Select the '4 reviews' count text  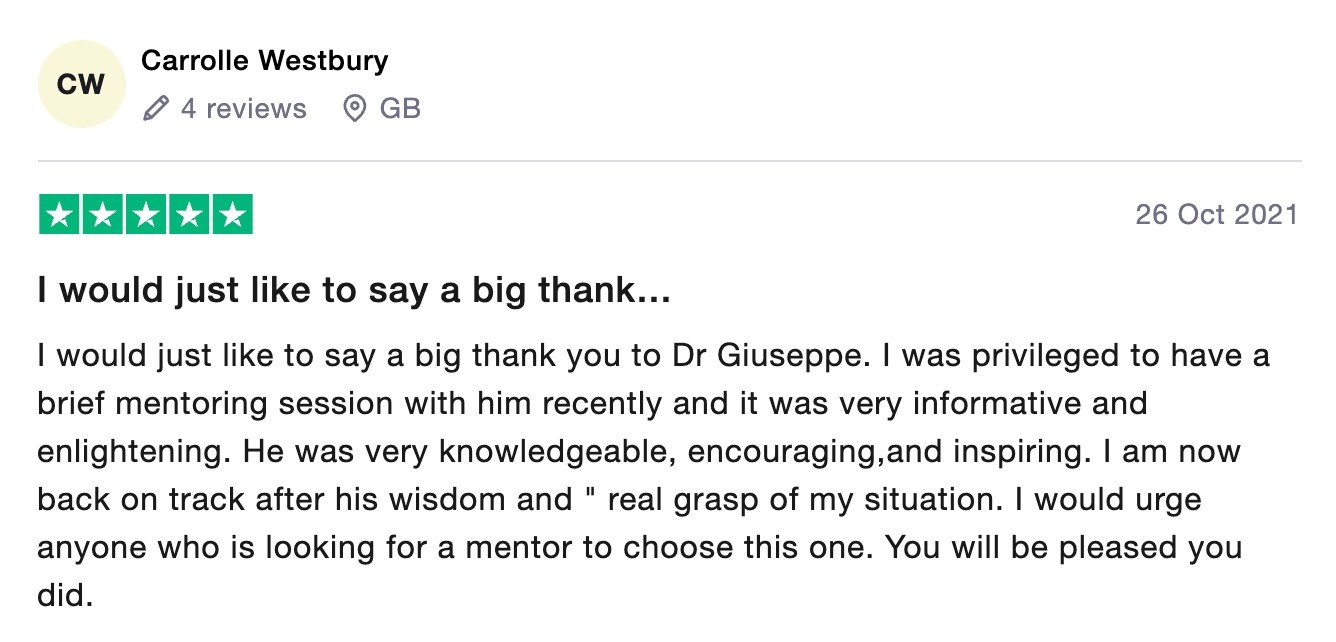243,108
